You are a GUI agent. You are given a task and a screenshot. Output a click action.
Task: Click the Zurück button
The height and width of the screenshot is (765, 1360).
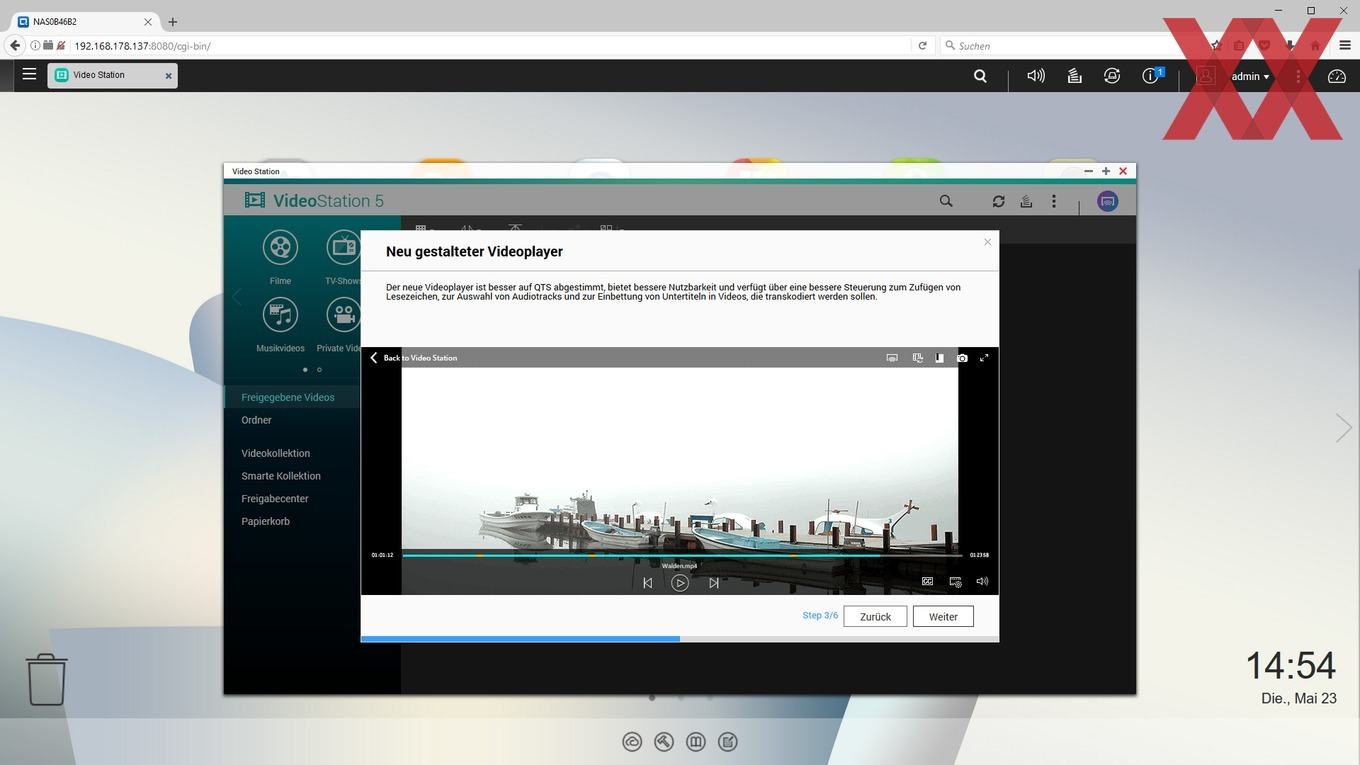tap(875, 616)
